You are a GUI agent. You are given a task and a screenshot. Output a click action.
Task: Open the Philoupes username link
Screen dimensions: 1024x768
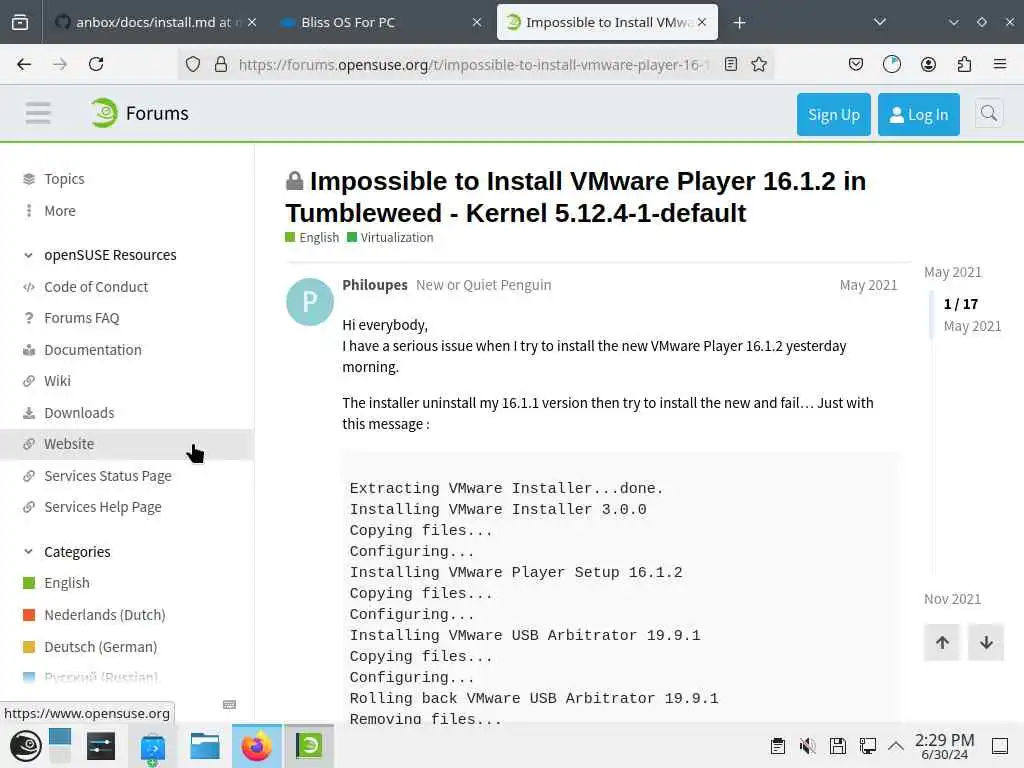375,285
